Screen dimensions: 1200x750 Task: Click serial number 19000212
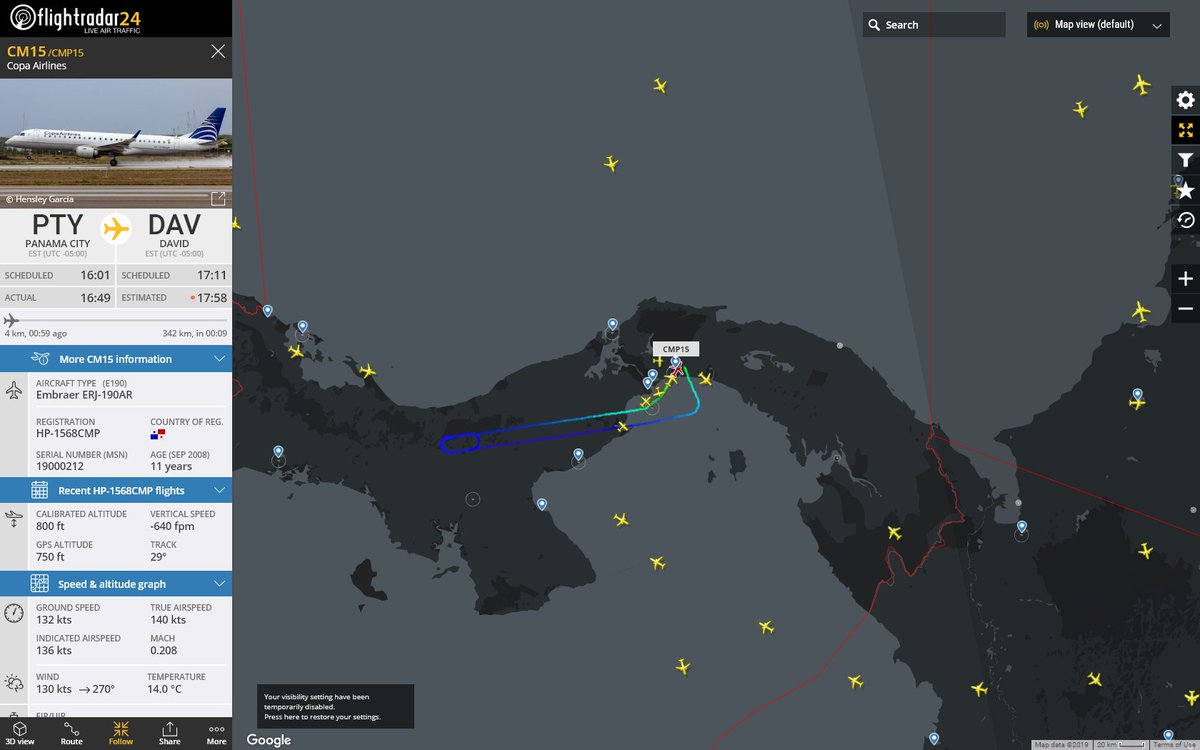59,466
